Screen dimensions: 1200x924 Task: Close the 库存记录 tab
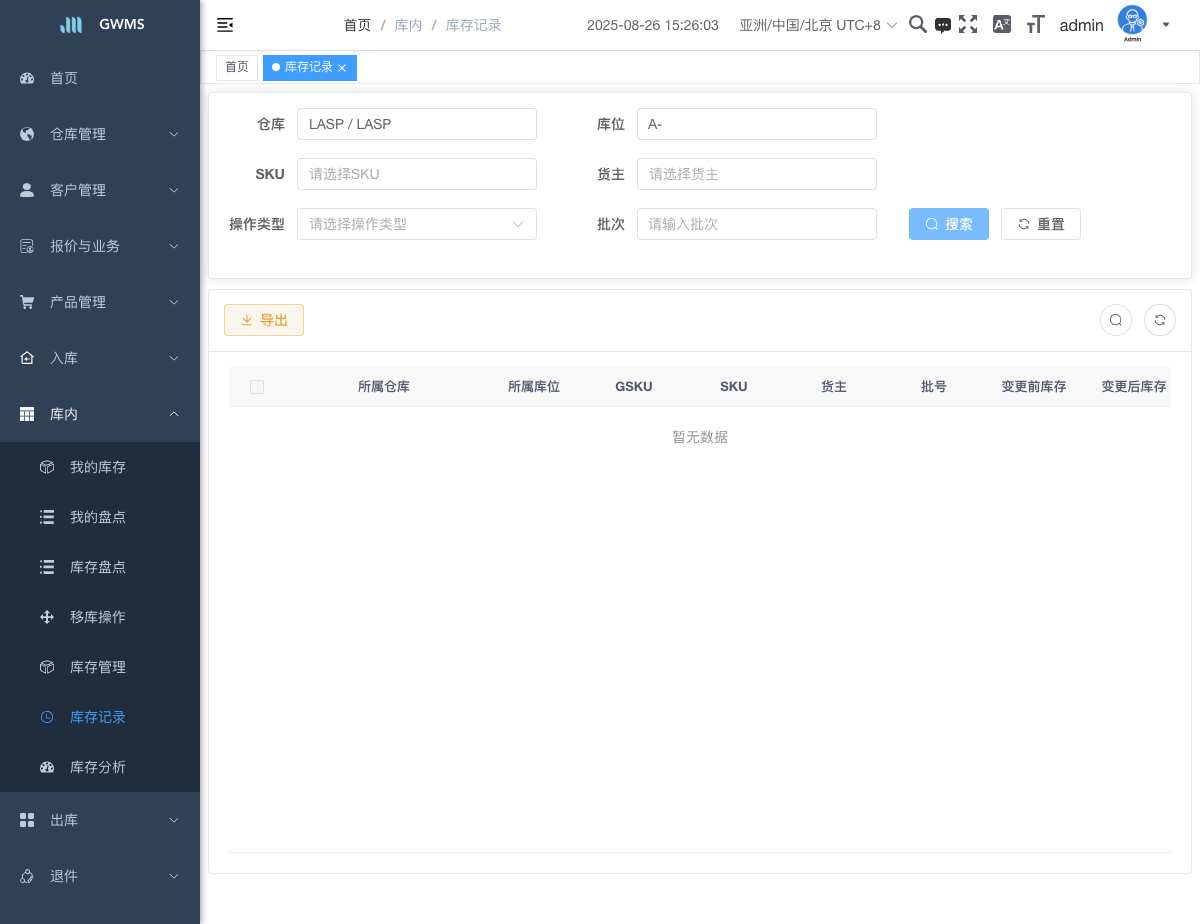[342, 68]
